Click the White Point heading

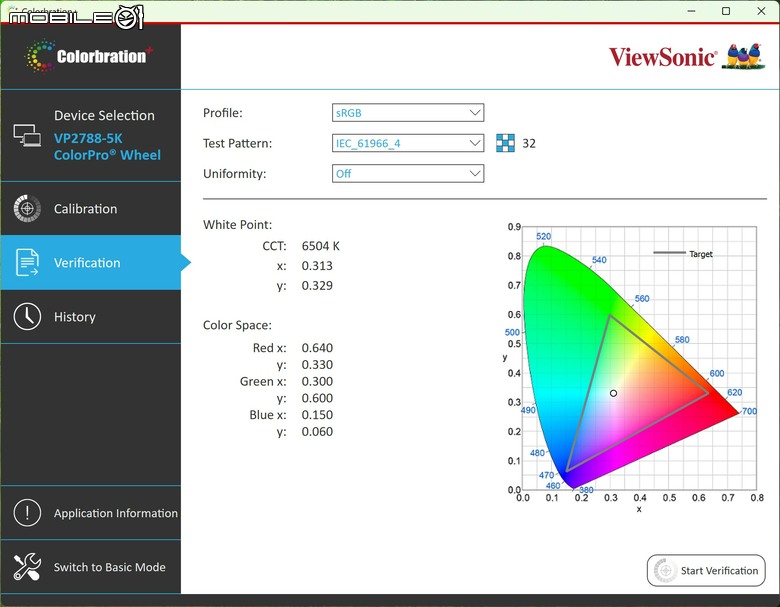pyautogui.click(x=237, y=224)
